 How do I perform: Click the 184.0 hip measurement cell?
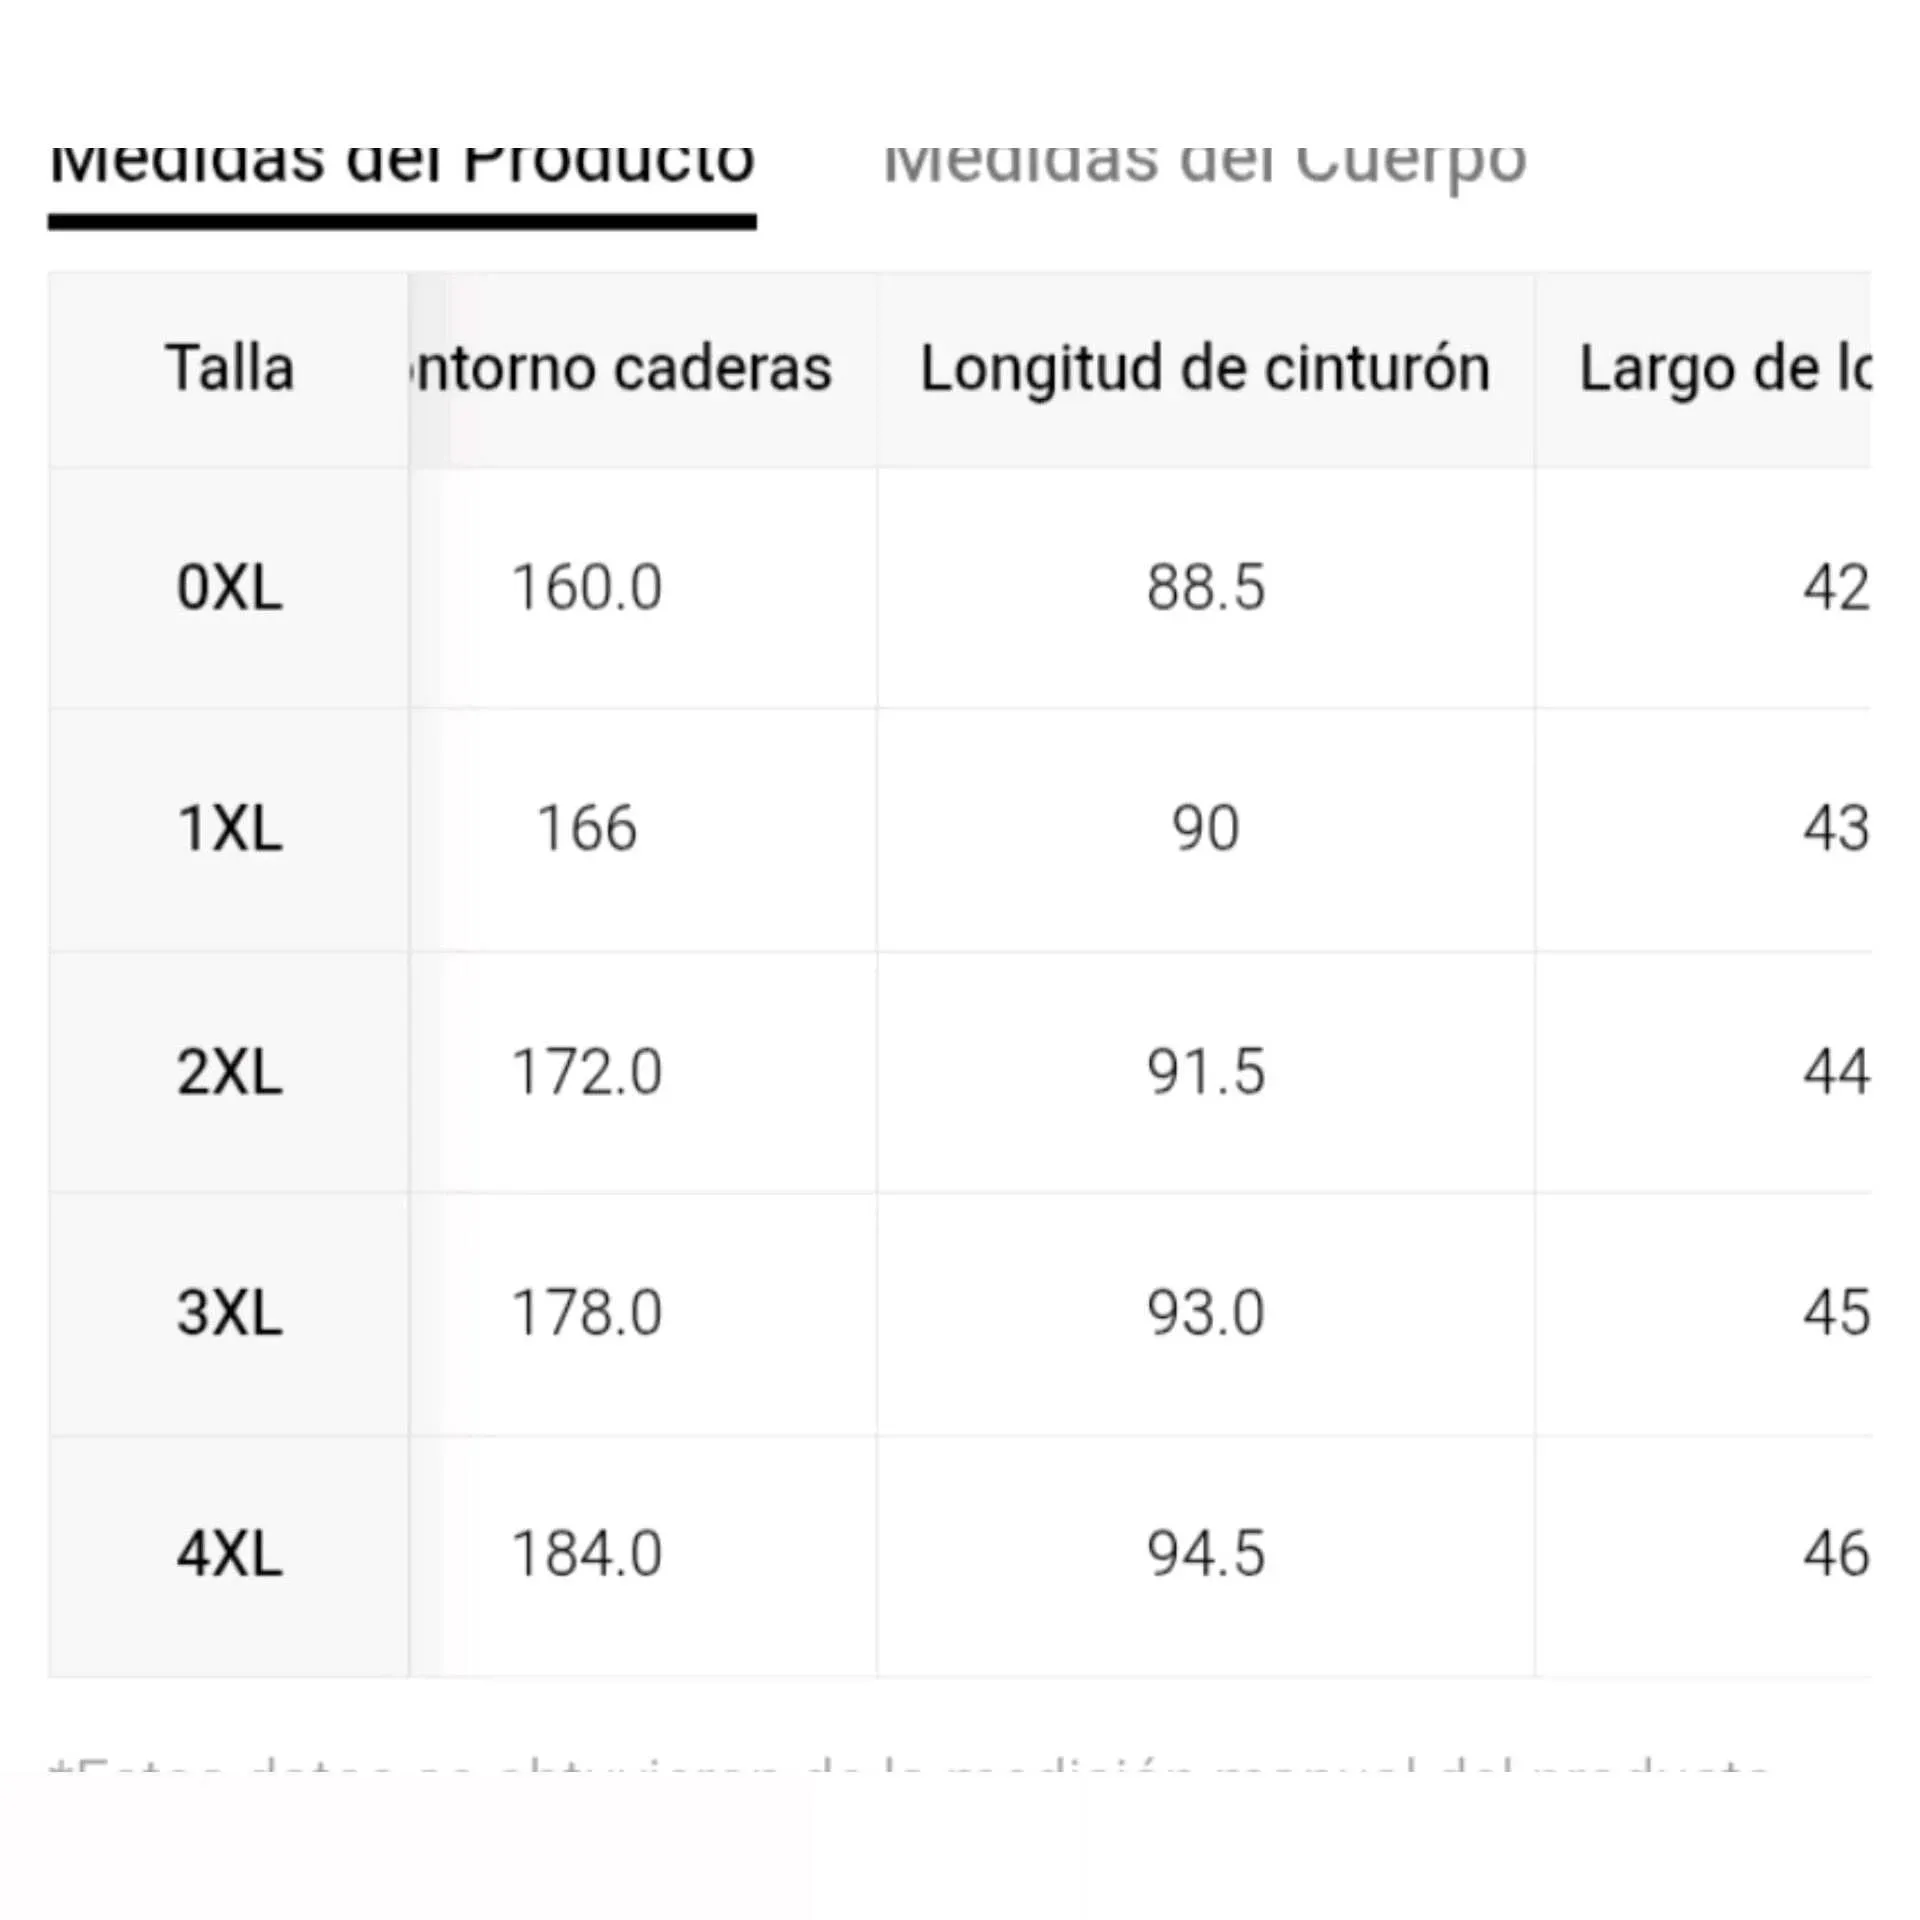point(586,1554)
